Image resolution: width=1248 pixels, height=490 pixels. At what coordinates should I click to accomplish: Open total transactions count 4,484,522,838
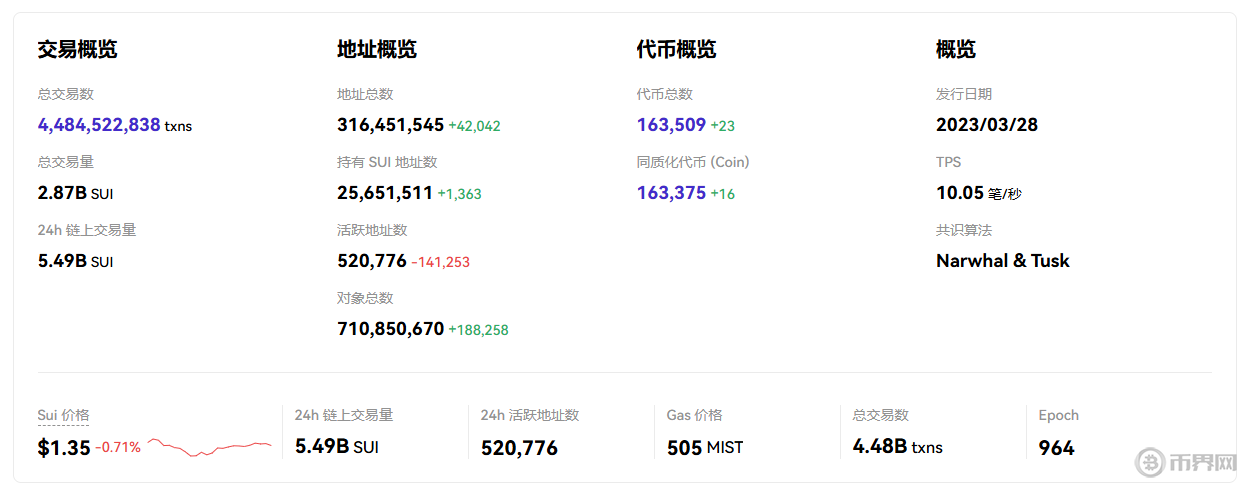pyautogui.click(x=99, y=125)
